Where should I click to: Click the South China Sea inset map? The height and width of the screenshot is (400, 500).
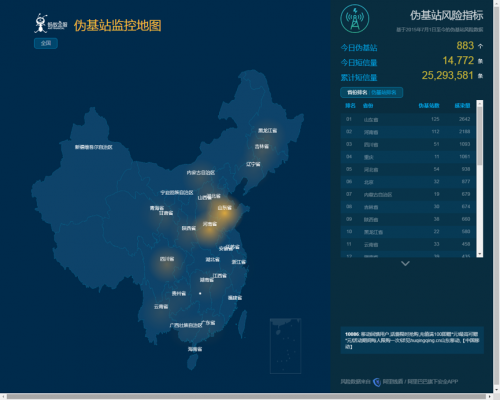[x=286, y=346]
